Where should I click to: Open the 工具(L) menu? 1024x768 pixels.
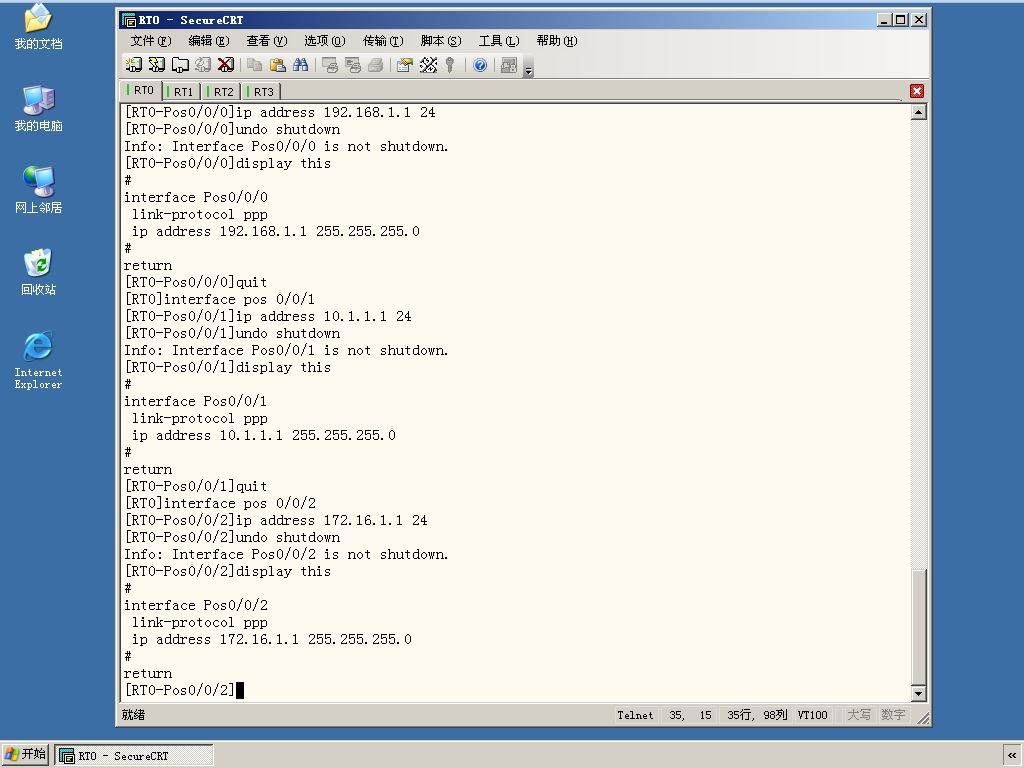(499, 40)
